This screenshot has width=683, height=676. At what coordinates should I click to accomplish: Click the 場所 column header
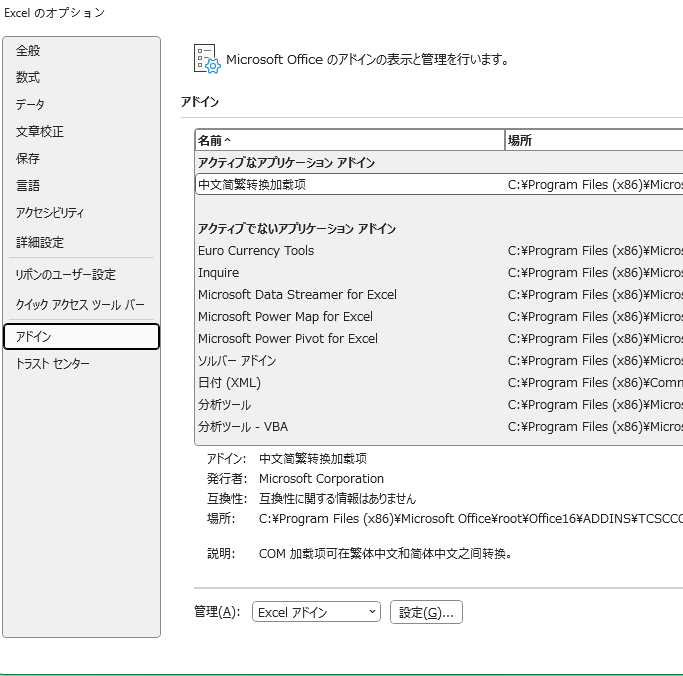pyautogui.click(x=590, y=141)
